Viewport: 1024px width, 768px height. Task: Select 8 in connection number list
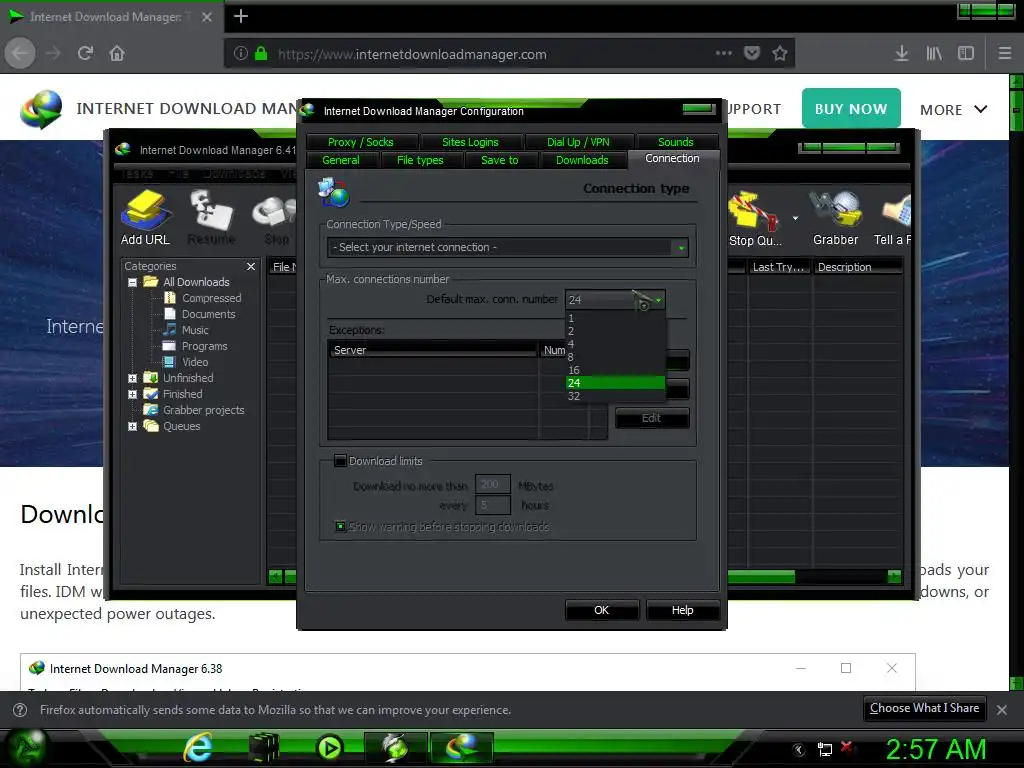615,357
